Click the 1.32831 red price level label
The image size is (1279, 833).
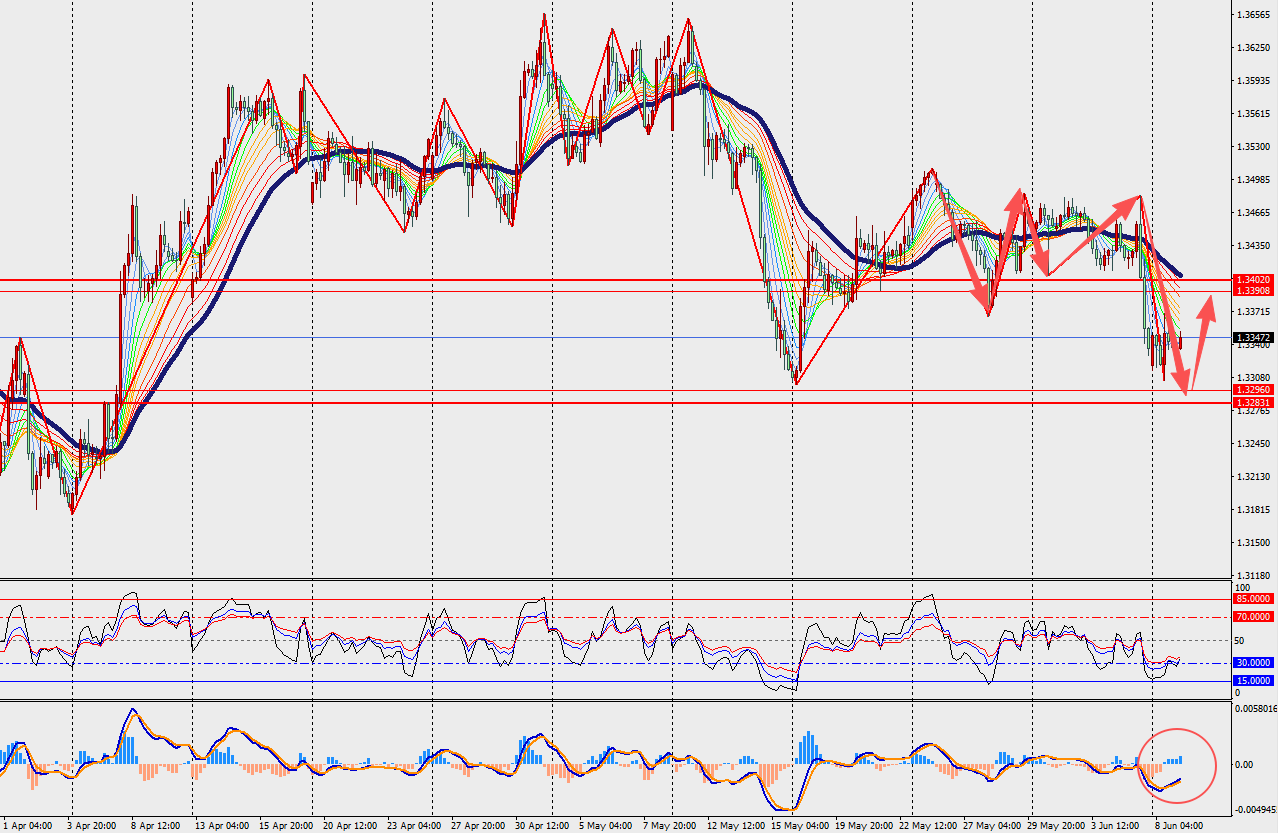tap(1254, 402)
